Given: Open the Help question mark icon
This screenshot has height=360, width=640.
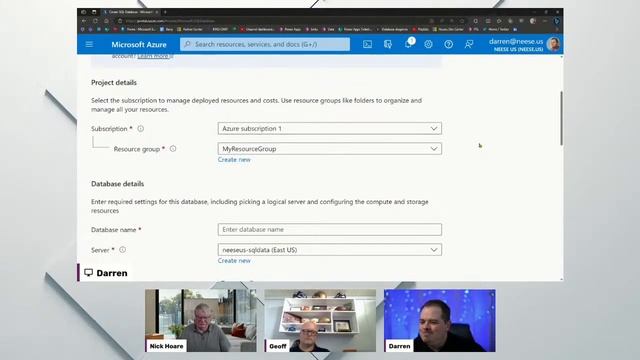Looking at the screenshot, I should point(449,44).
